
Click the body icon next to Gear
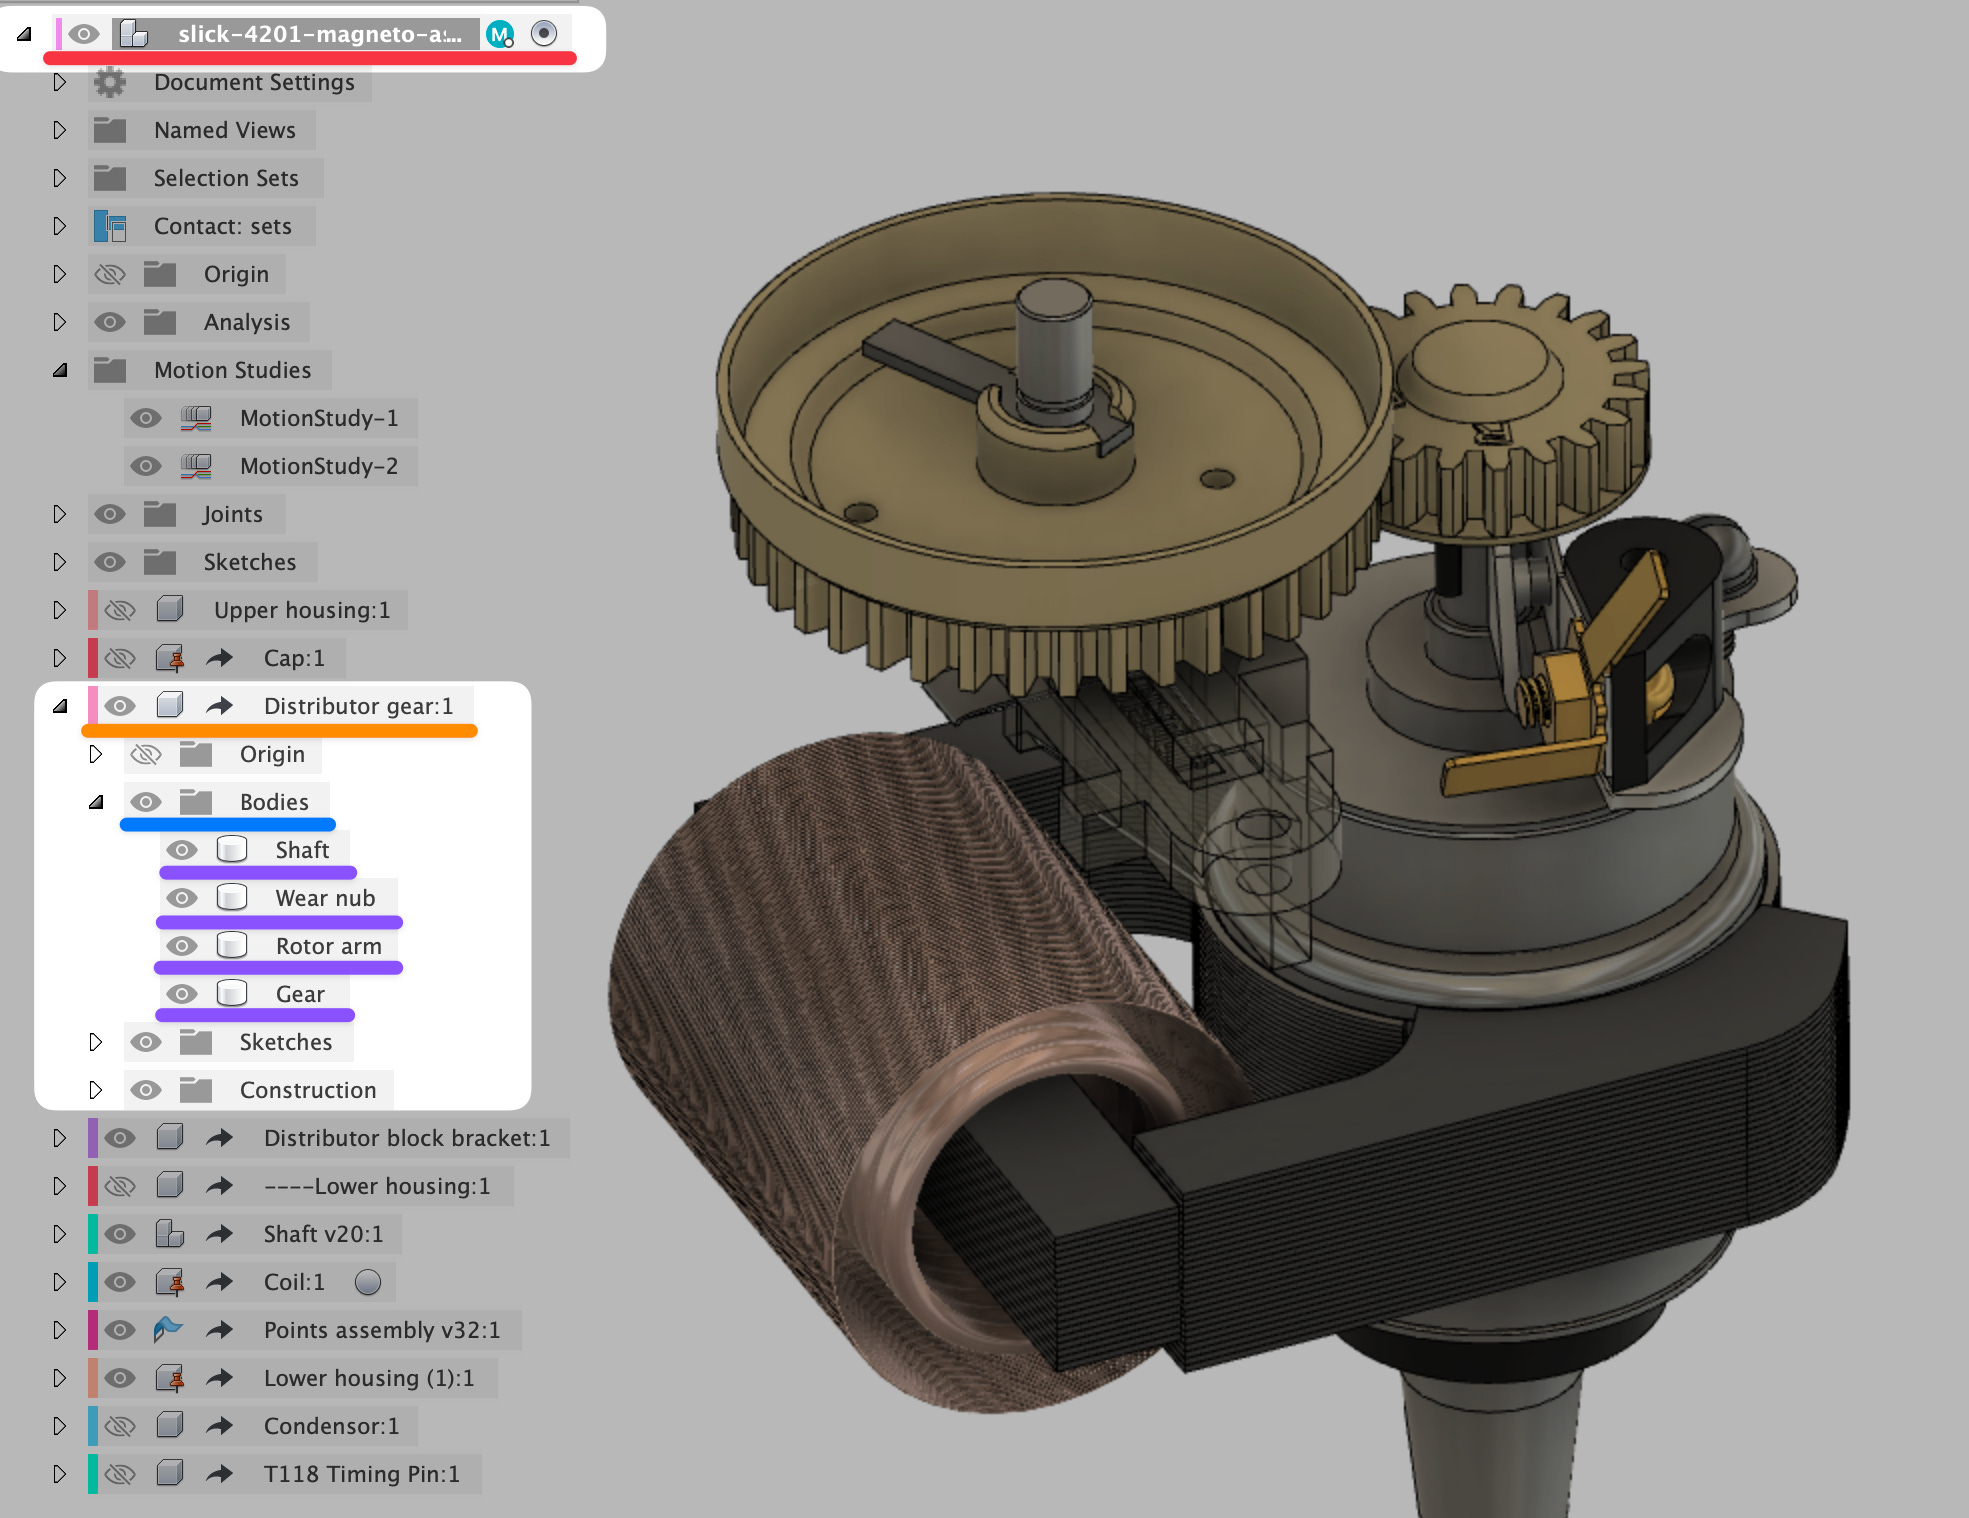tap(232, 993)
